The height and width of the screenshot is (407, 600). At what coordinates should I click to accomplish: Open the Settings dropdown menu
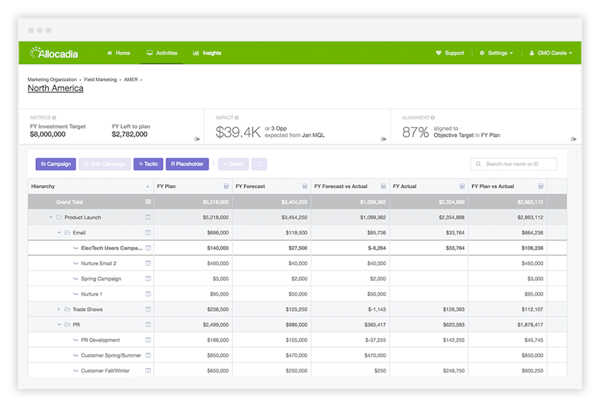(497, 53)
